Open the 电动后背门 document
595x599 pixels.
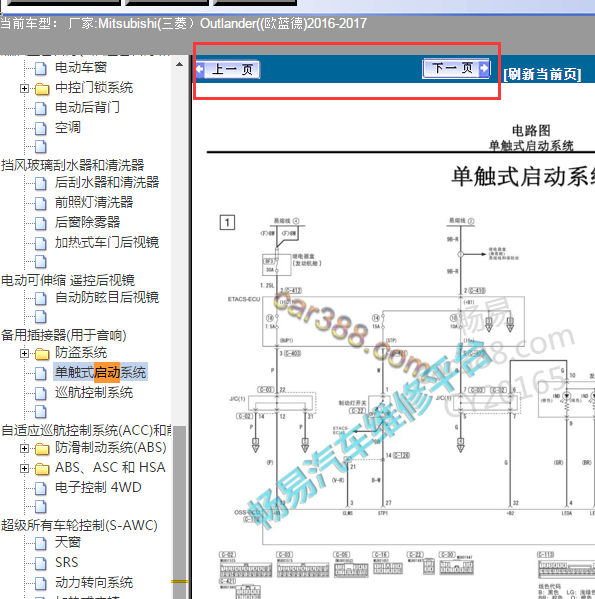87,107
